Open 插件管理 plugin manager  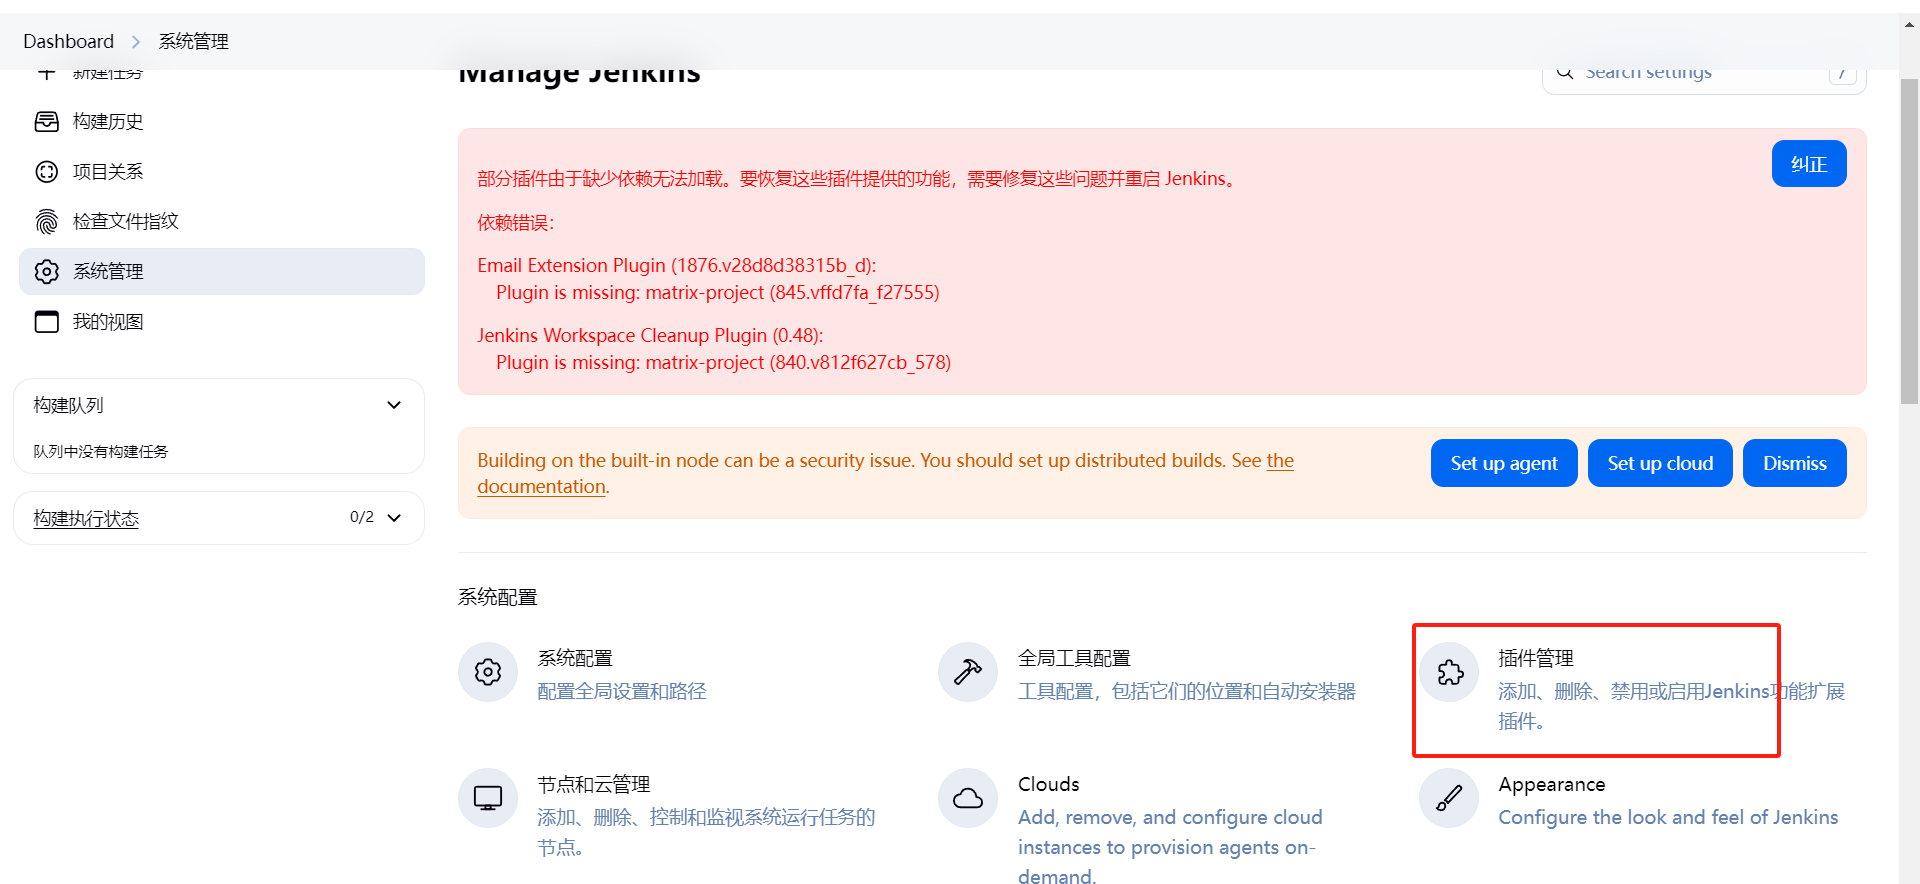(1536, 658)
